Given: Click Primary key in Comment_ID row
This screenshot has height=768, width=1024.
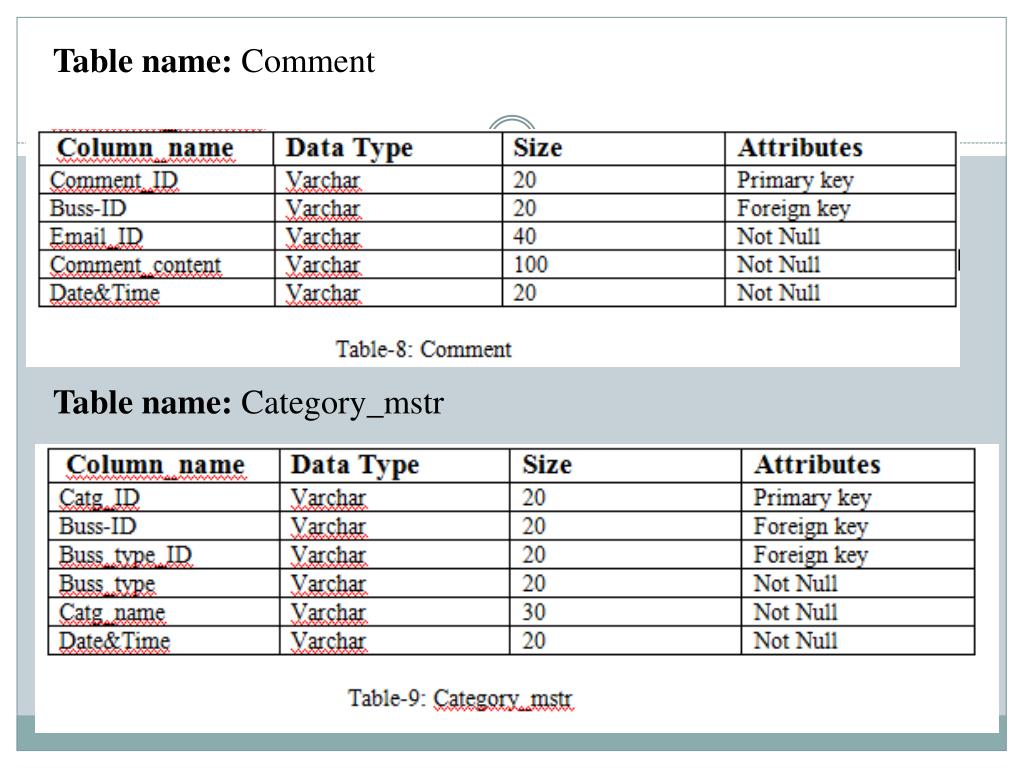Looking at the screenshot, I should click(795, 180).
